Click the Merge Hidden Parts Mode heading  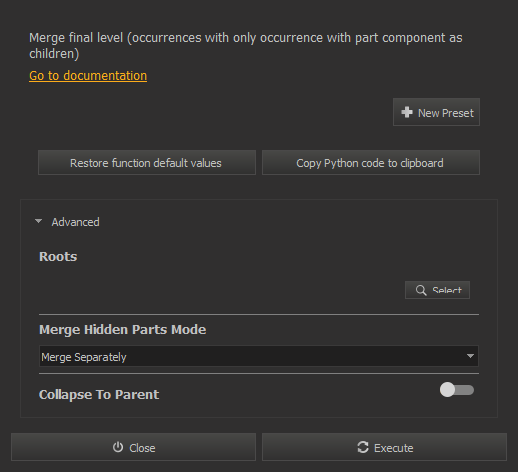[x=122, y=330]
